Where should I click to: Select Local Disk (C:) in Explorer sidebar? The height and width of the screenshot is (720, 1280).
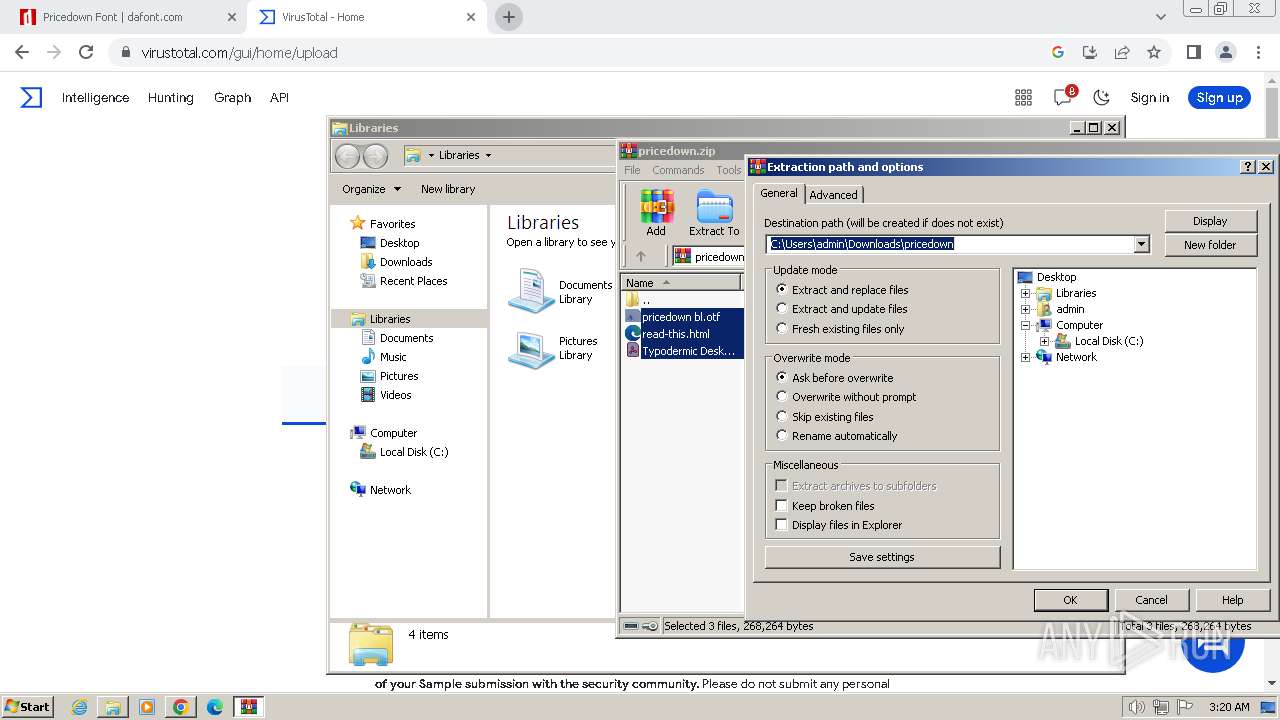coord(413,452)
